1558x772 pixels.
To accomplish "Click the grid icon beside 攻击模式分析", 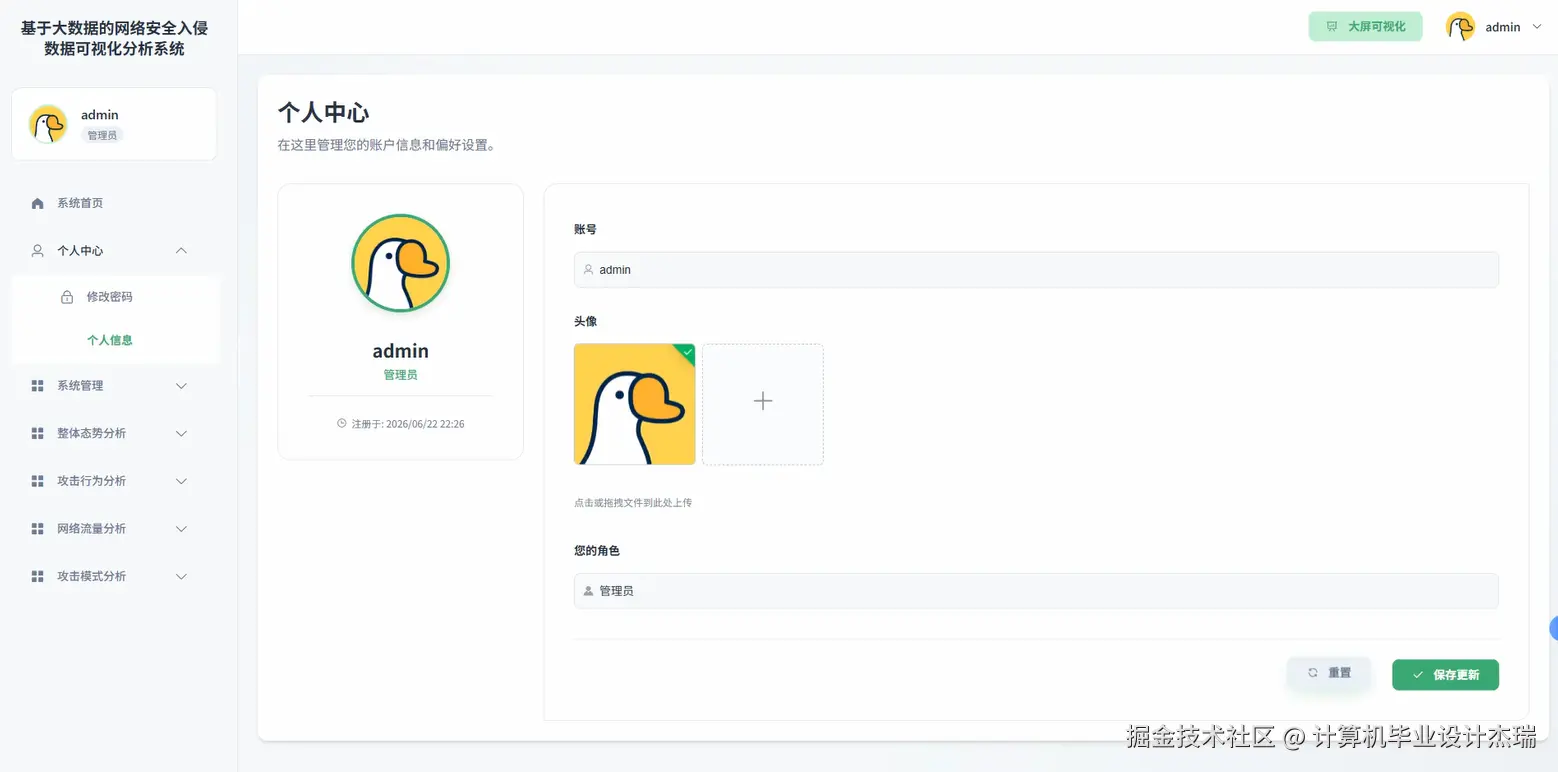I will pyautogui.click(x=38, y=577).
